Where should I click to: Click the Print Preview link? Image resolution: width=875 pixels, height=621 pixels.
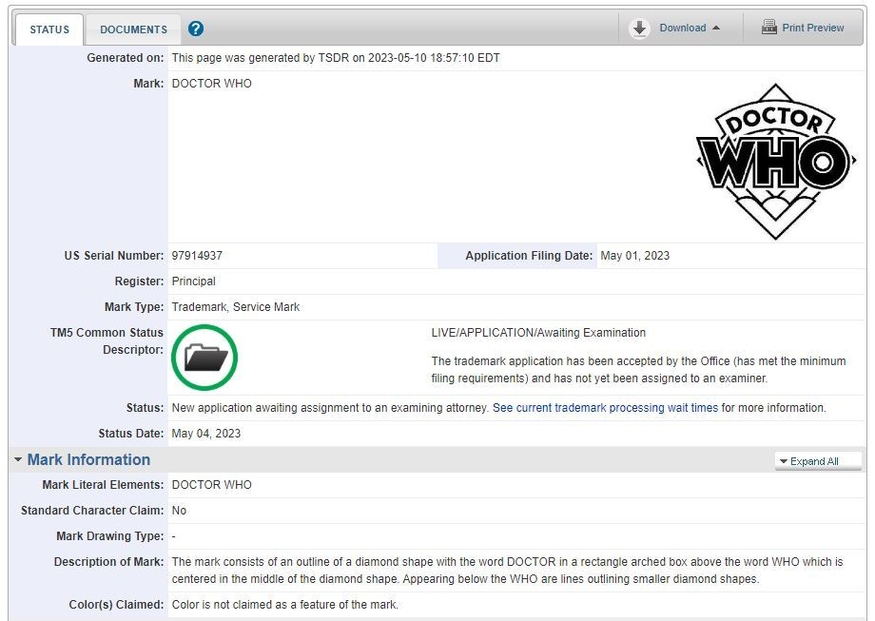812,28
